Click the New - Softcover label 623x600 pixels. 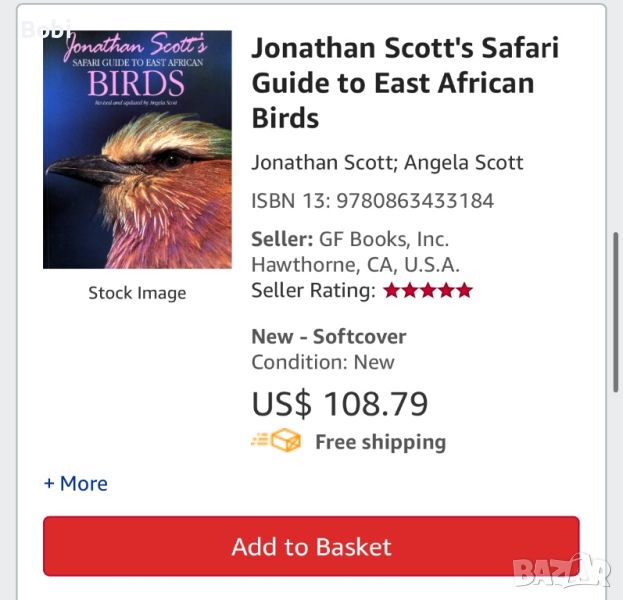329,336
